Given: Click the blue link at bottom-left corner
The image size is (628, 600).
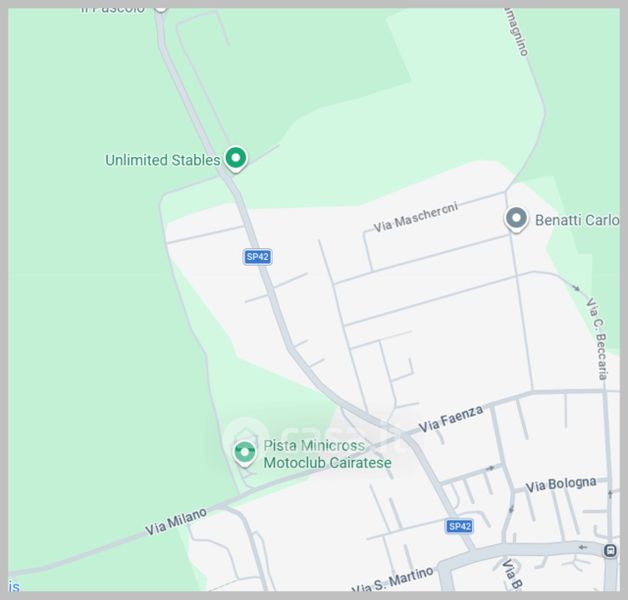Looking at the screenshot, I should [14, 587].
